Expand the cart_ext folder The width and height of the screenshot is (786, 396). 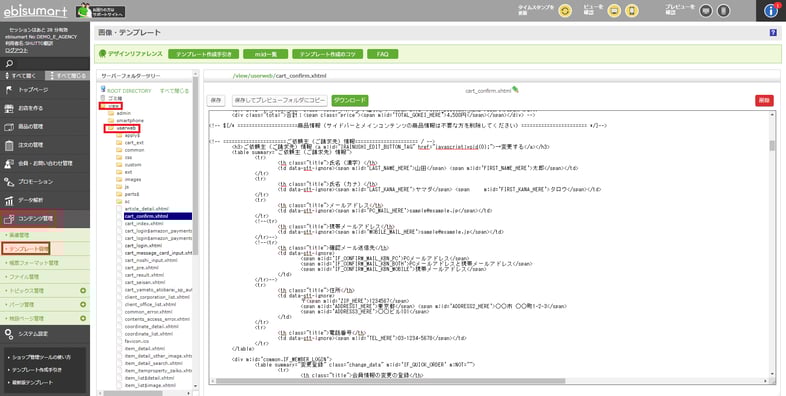[134, 143]
